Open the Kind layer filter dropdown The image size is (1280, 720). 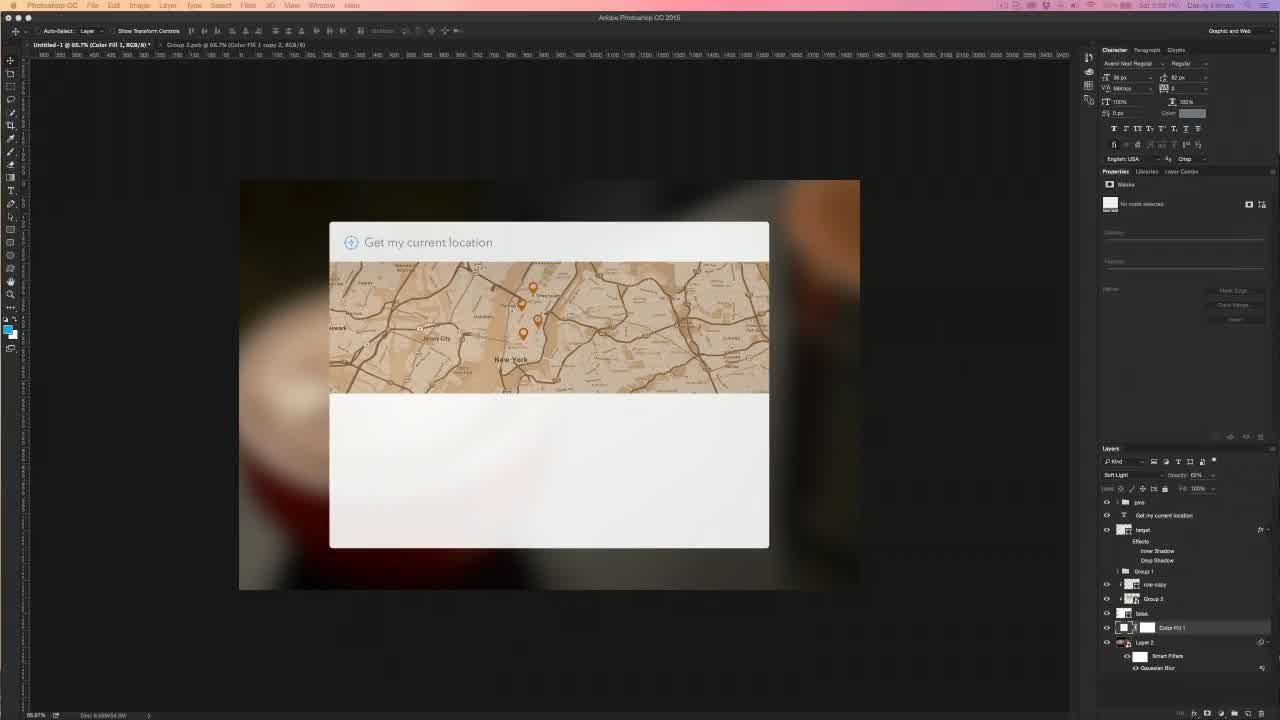coord(1124,461)
